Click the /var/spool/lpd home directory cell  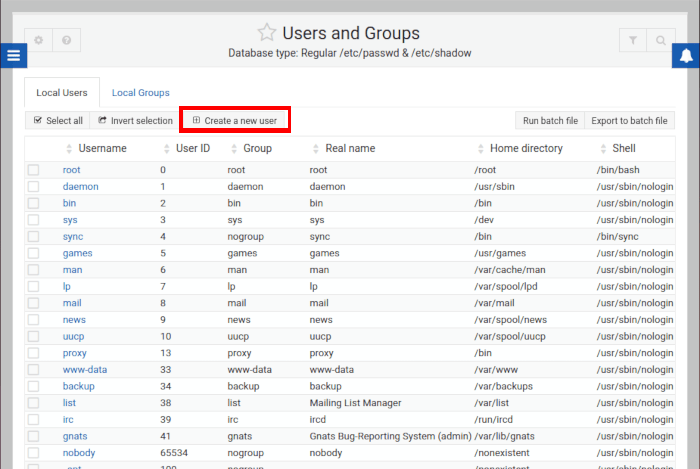point(506,286)
